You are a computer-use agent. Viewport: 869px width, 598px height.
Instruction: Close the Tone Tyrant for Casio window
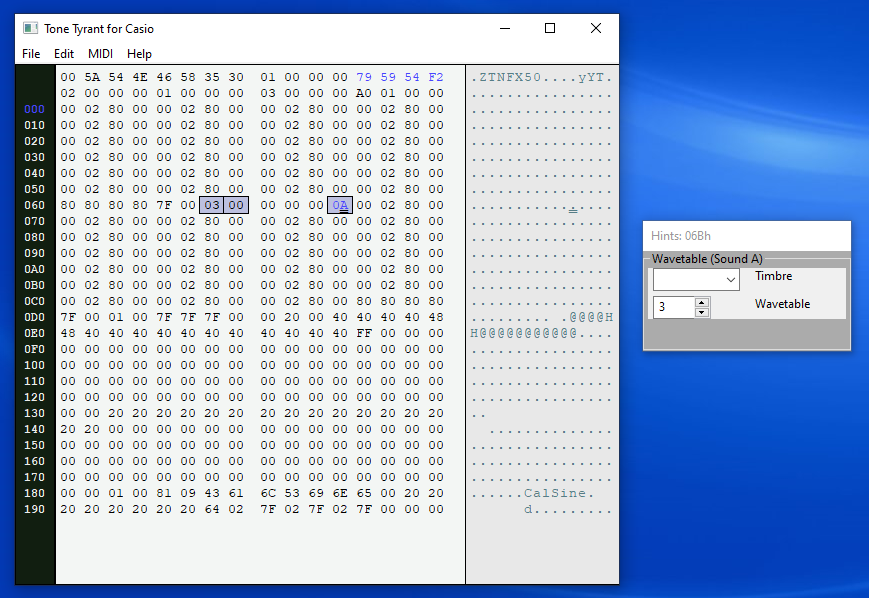pos(596,28)
